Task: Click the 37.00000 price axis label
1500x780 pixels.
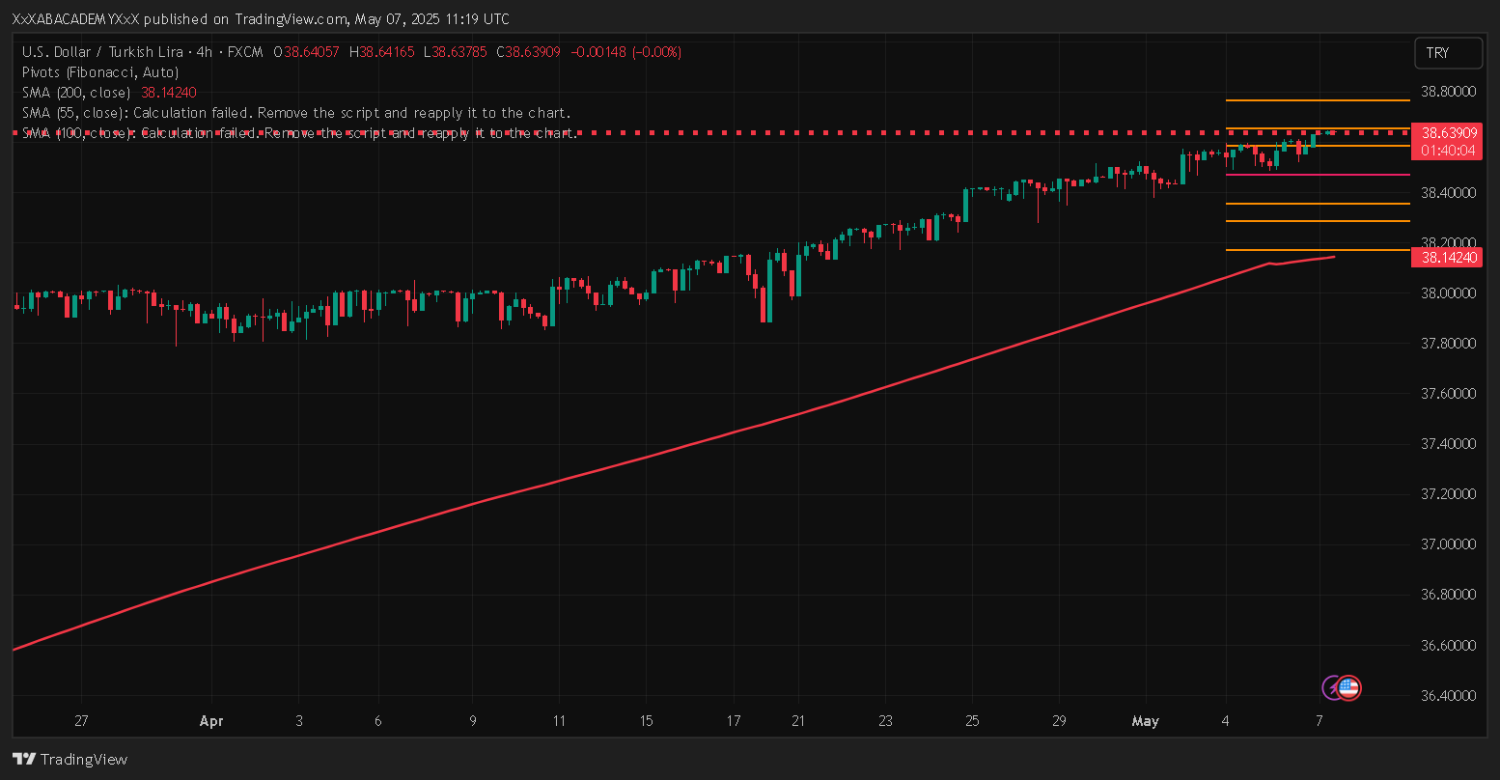Action: (x=1449, y=544)
